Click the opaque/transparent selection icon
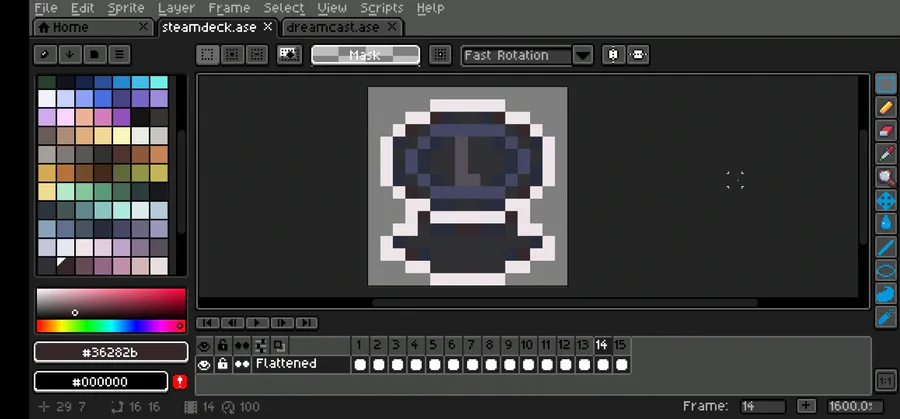Viewport: 900px width, 419px height. [289, 55]
